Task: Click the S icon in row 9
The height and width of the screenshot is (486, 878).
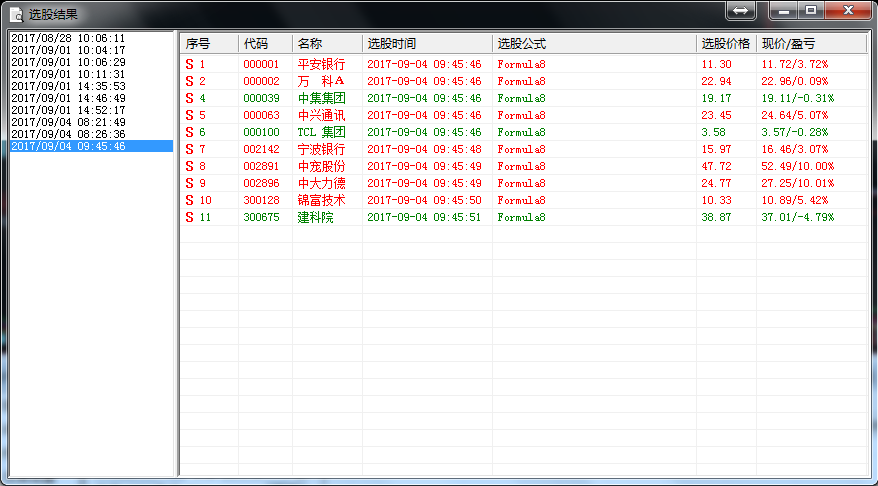Action: 189,183
